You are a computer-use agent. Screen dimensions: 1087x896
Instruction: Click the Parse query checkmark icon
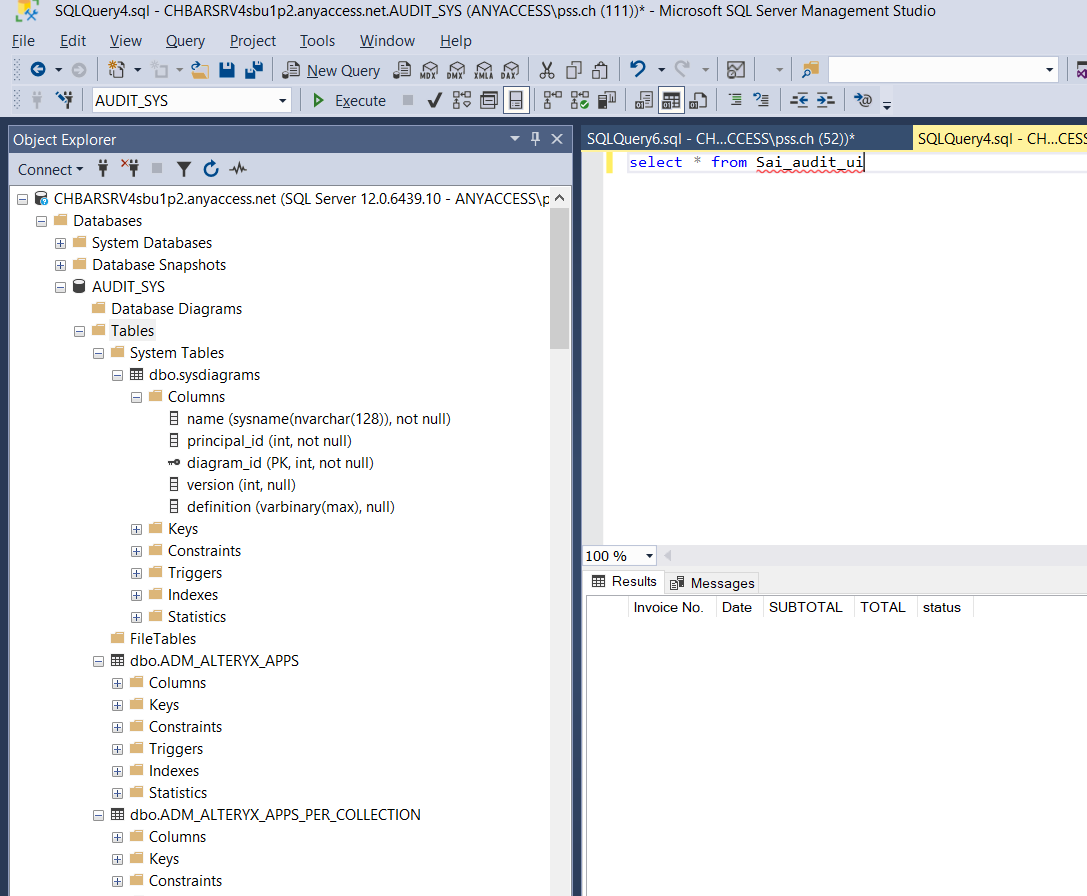[433, 100]
